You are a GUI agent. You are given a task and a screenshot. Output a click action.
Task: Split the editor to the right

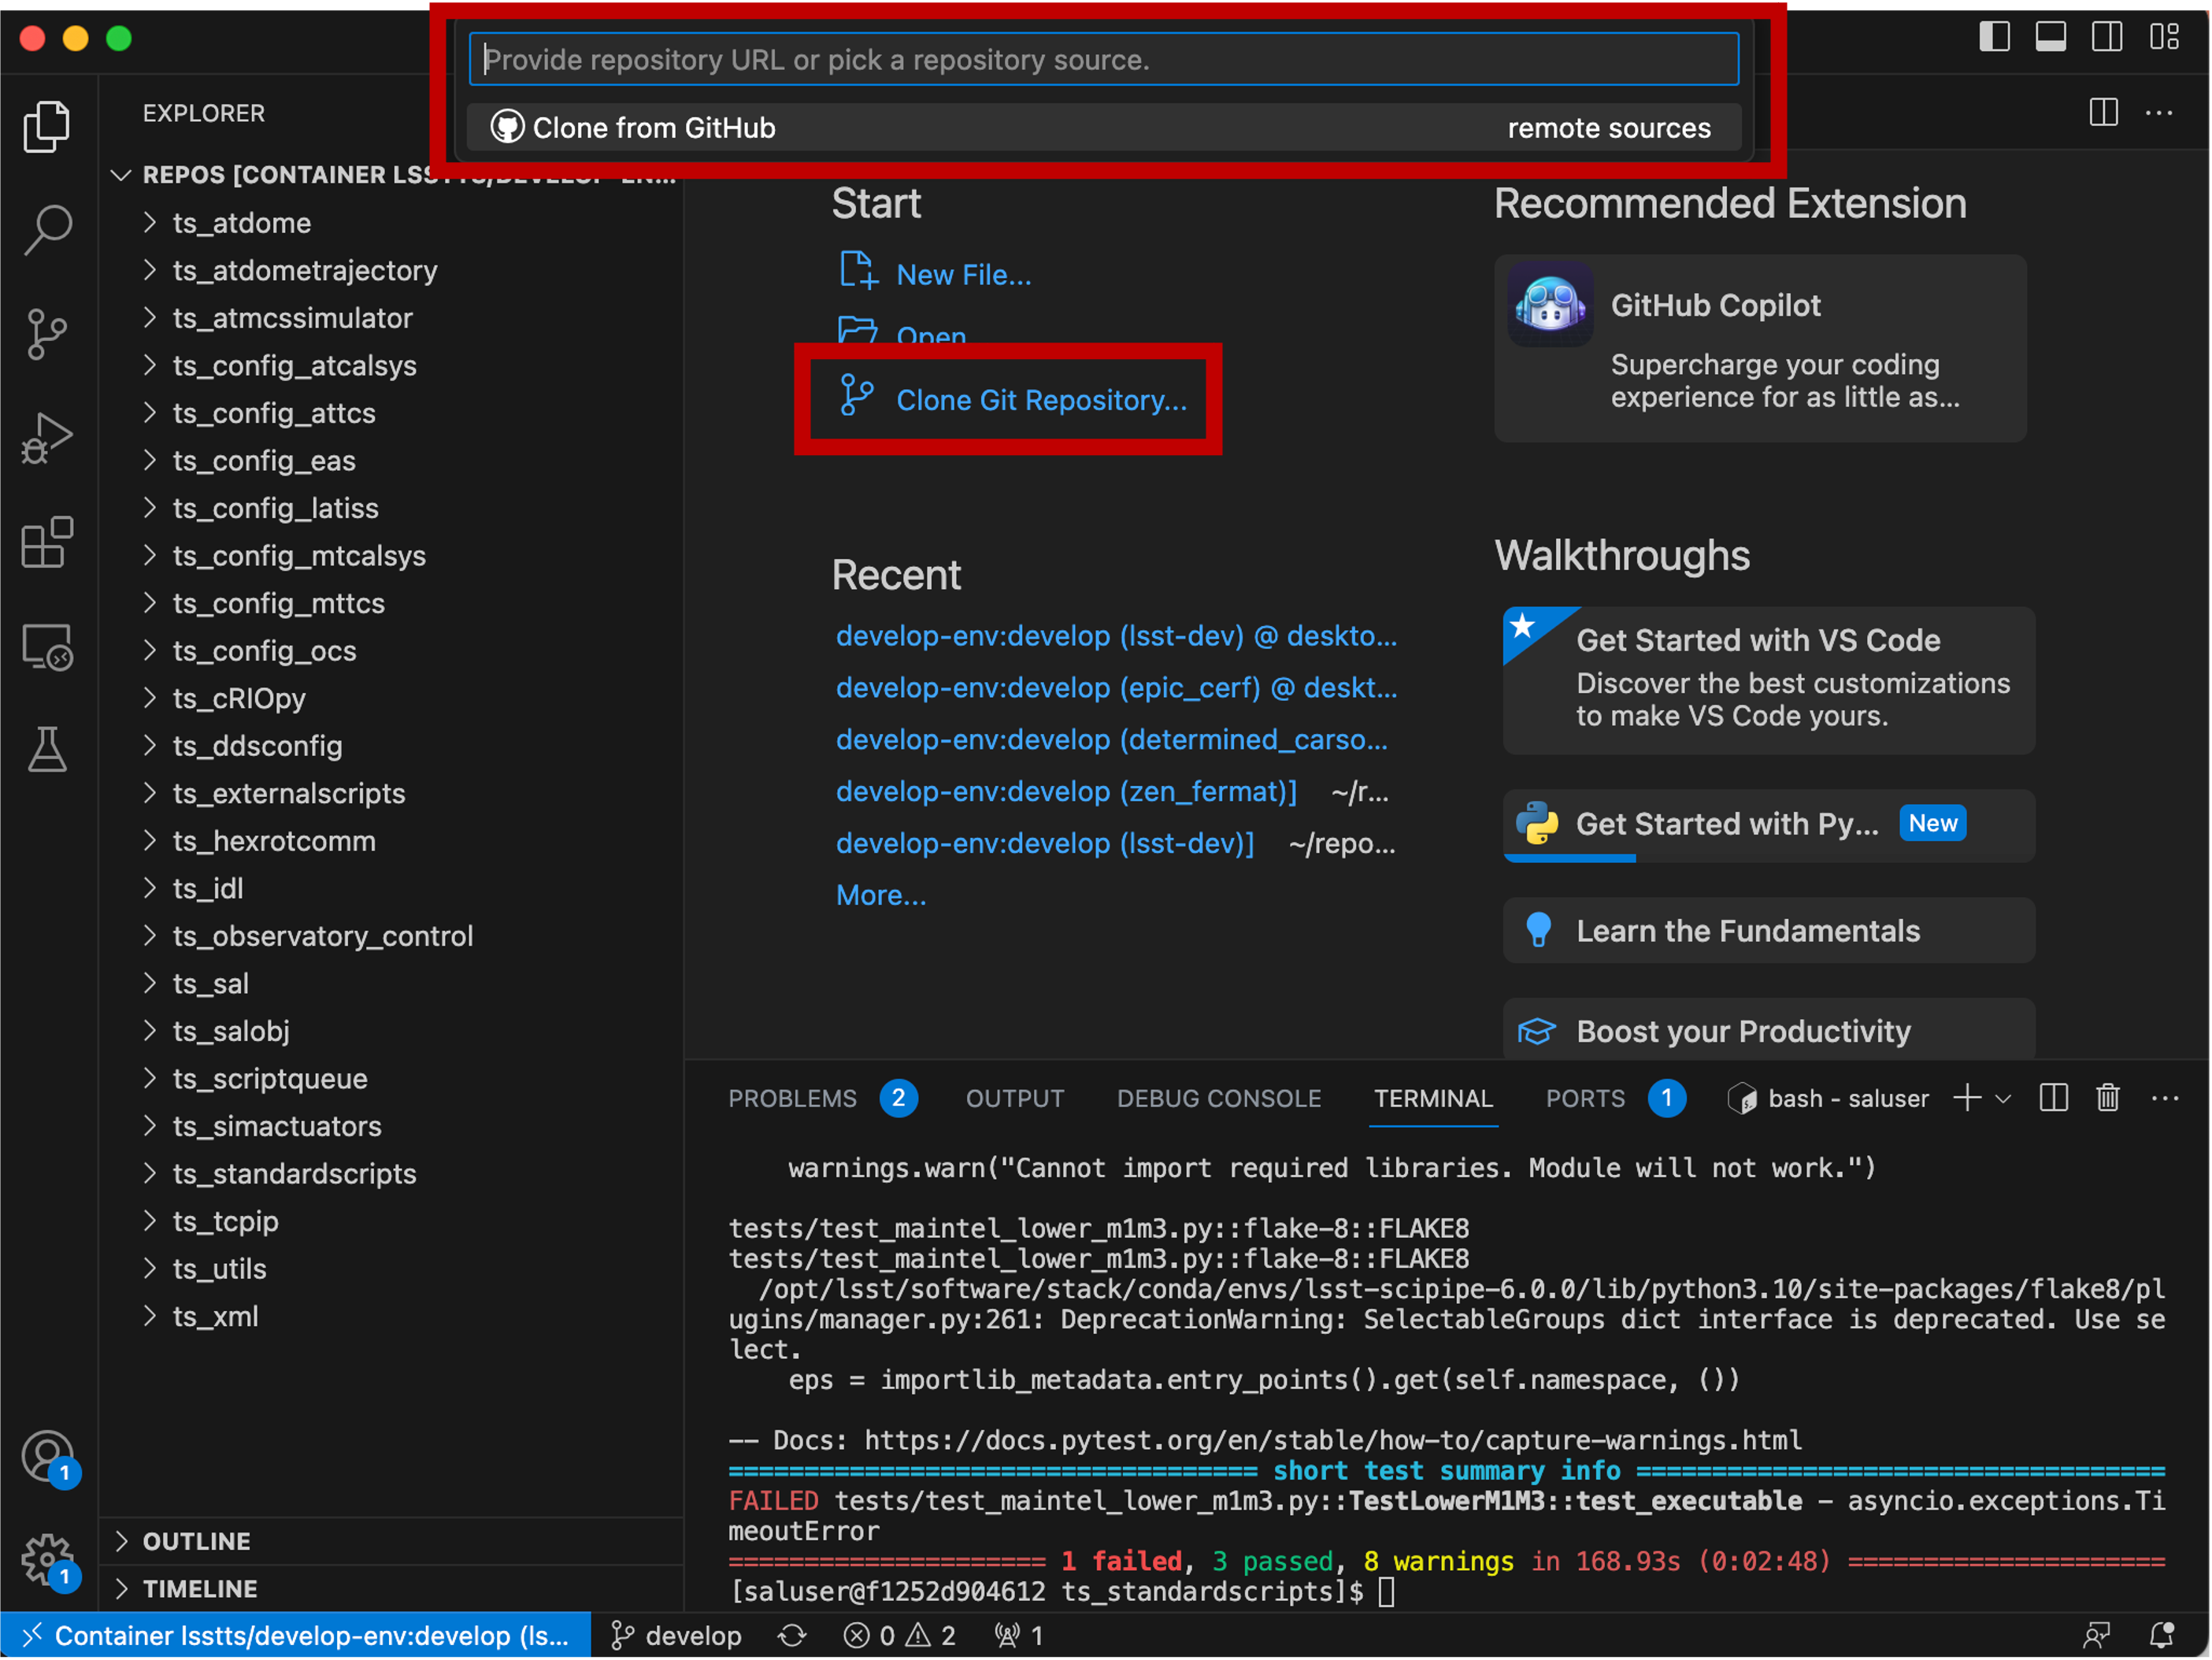coord(2105,112)
